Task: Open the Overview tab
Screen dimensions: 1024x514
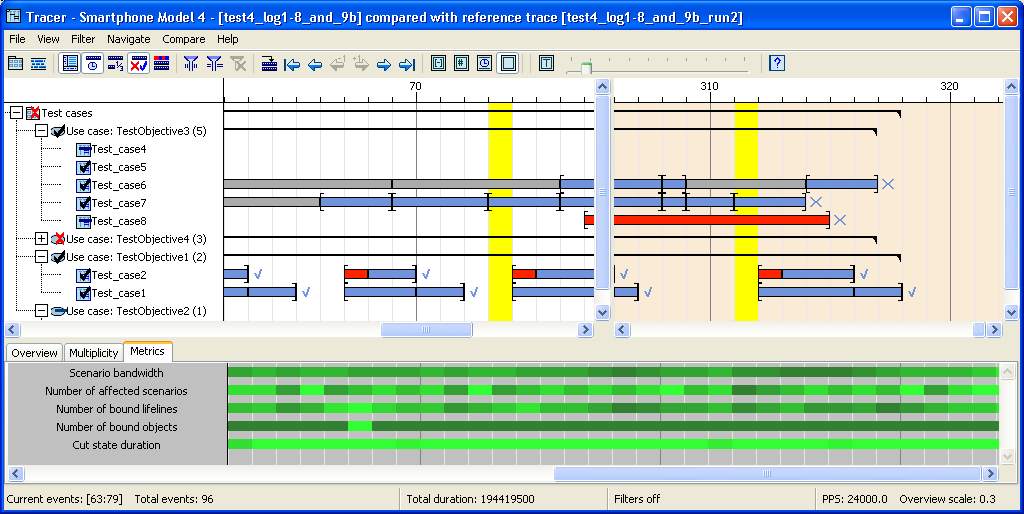Action: coord(34,353)
